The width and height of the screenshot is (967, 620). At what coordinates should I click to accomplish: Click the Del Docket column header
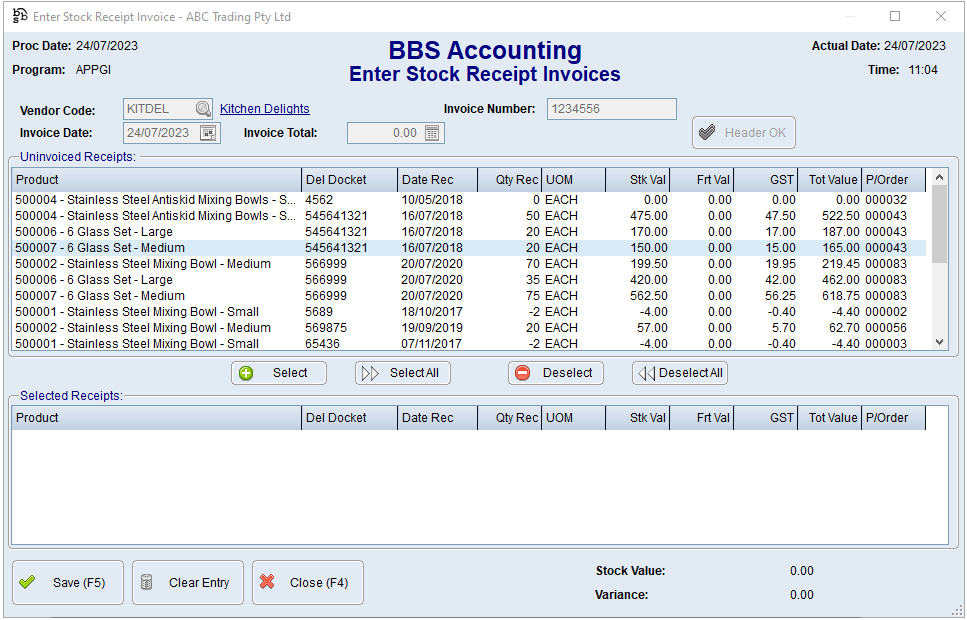click(x=349, y=180)
